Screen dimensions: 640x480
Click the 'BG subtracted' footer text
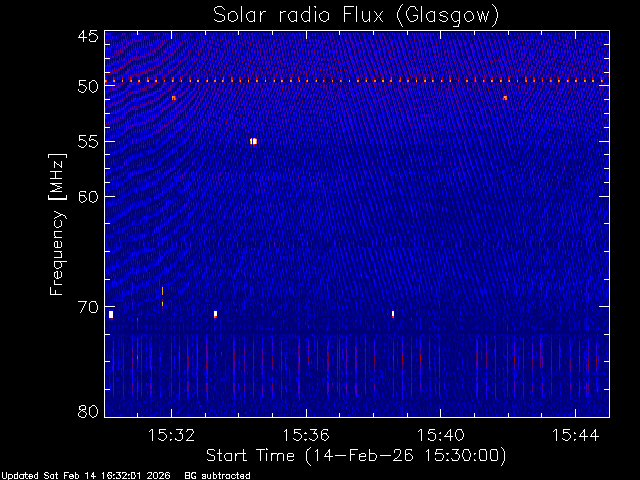click(x=218, y=476)
